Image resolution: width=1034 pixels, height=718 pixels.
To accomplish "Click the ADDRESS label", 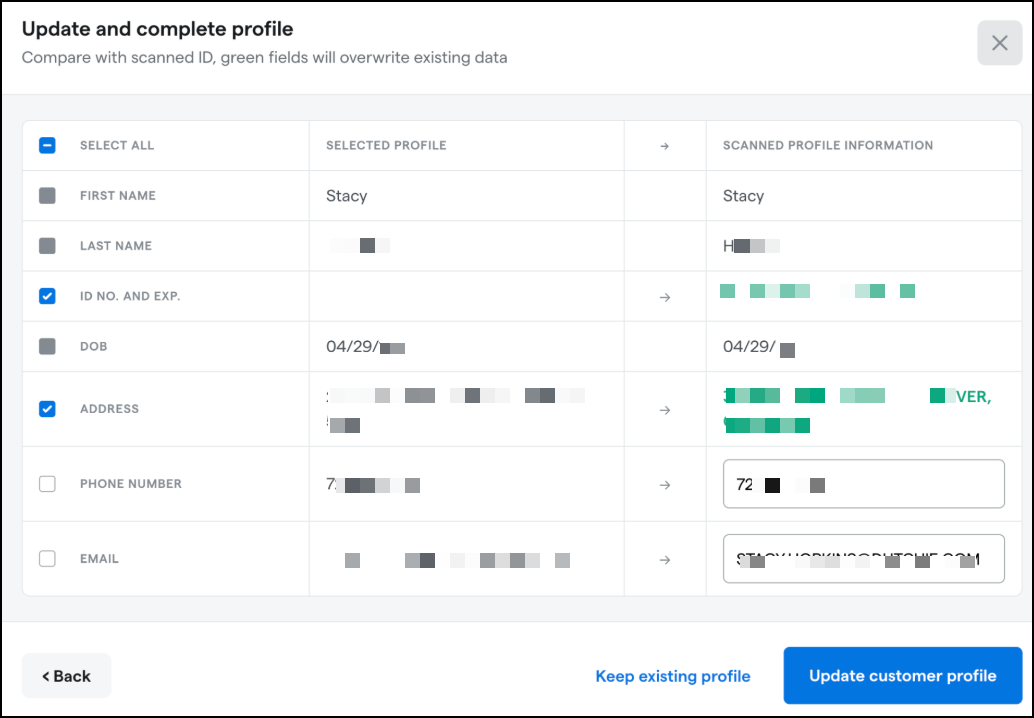I will (109, 409).
